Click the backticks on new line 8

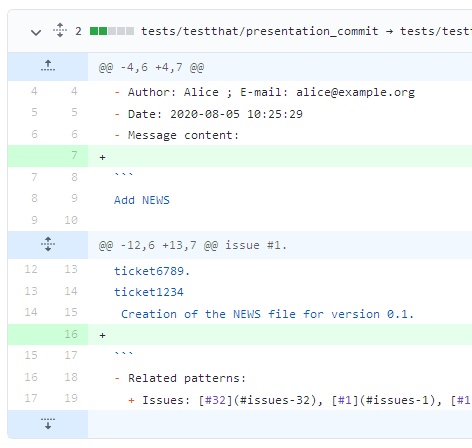click(x=124, y=175)
